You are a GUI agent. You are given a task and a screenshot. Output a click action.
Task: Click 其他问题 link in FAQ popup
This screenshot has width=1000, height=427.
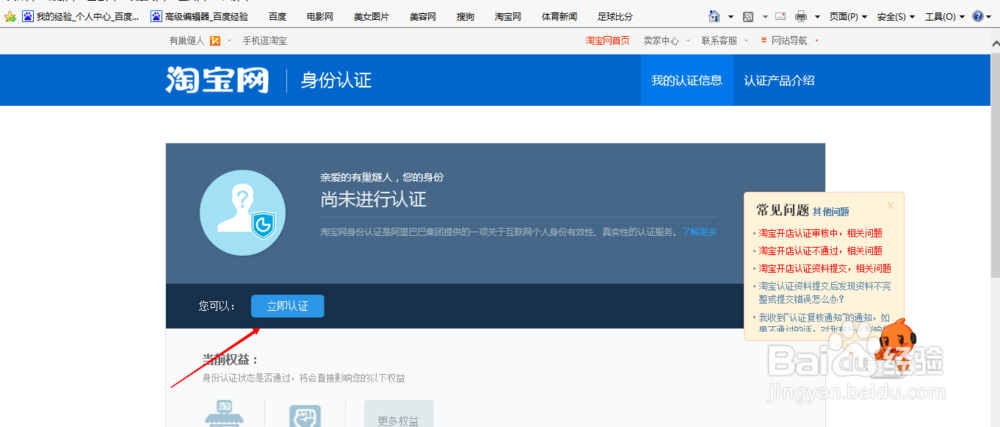coord(830,212)
